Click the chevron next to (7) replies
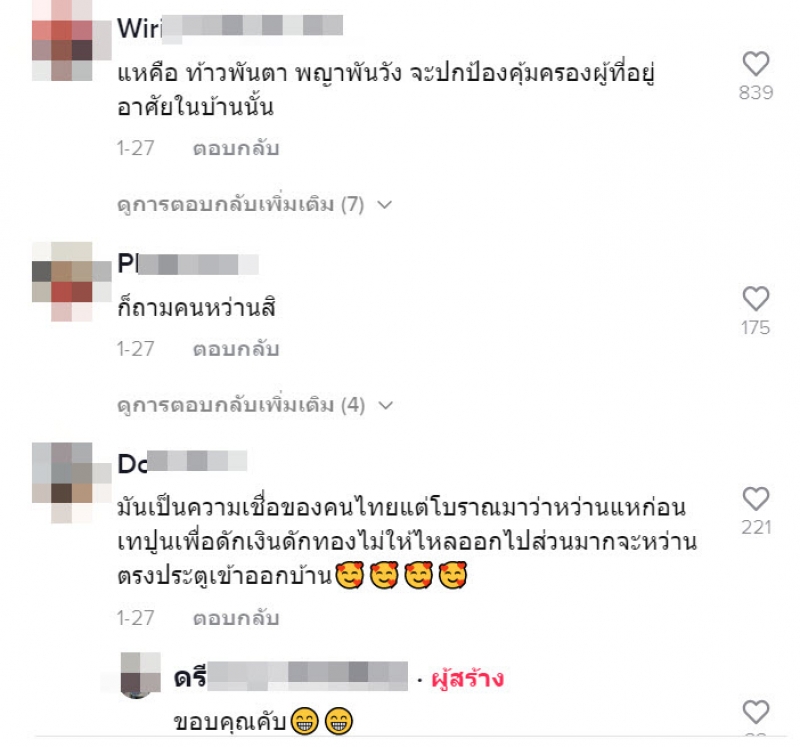The image size is (800, 747). tap(384, 205)
